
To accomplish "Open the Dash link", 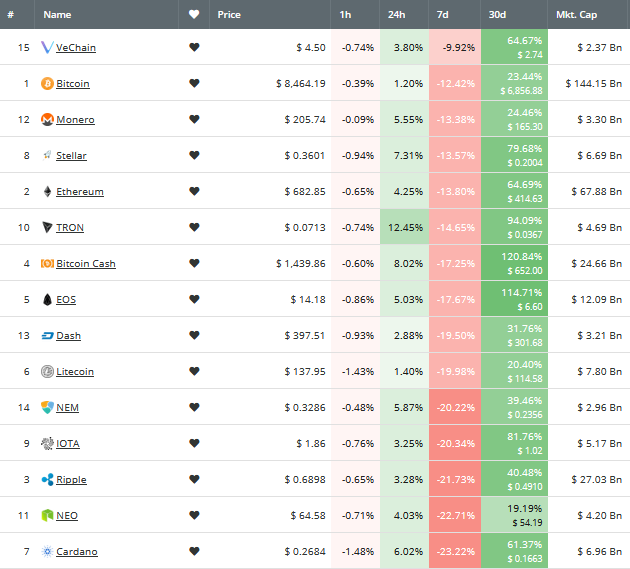I will 68,336.
